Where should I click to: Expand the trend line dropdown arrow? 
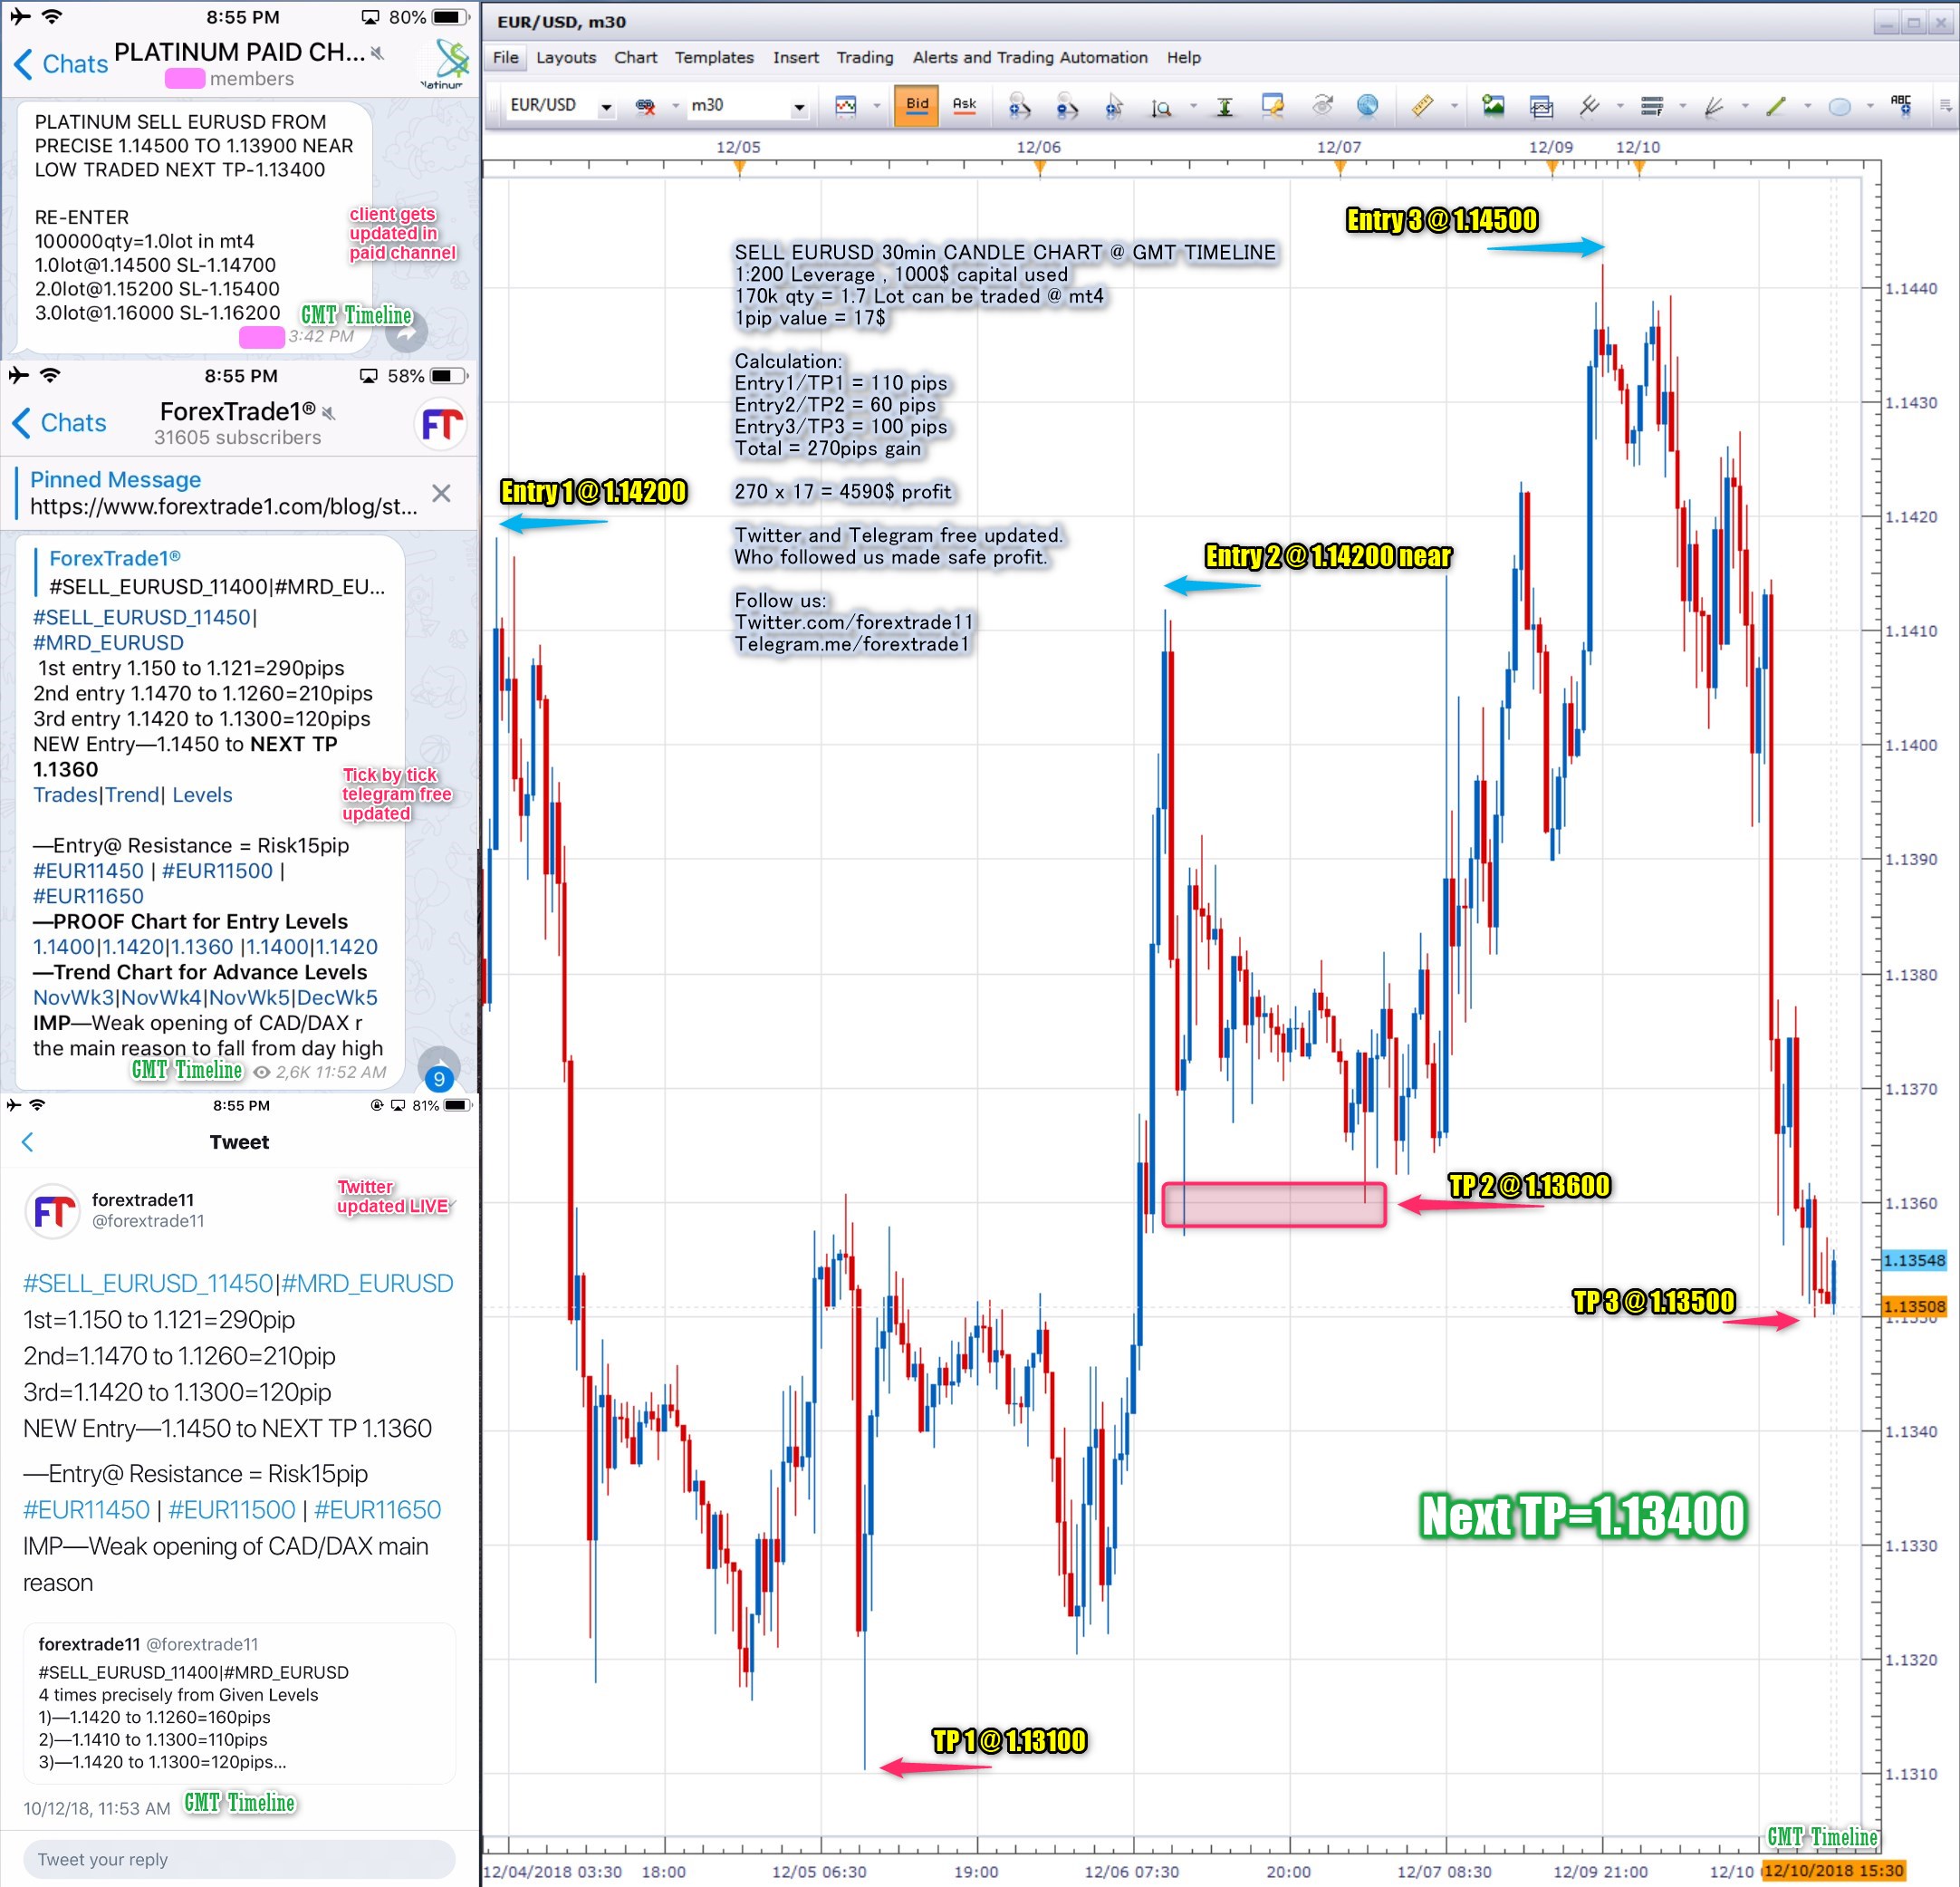[x=1807, y=106]
